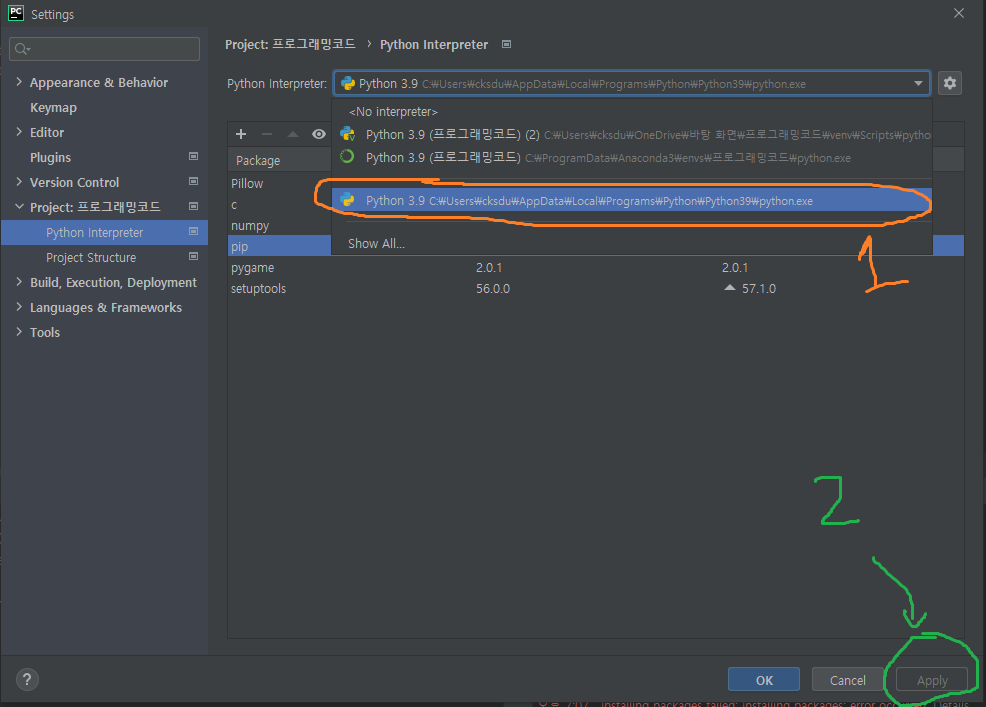Click the add package plus icon
The image size is (986, 707).
pos(241,134)
